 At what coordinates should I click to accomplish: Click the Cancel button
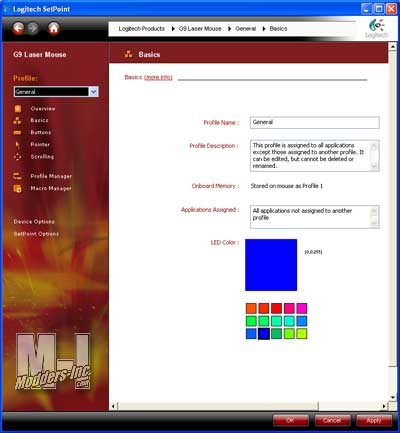coord(332,421)
